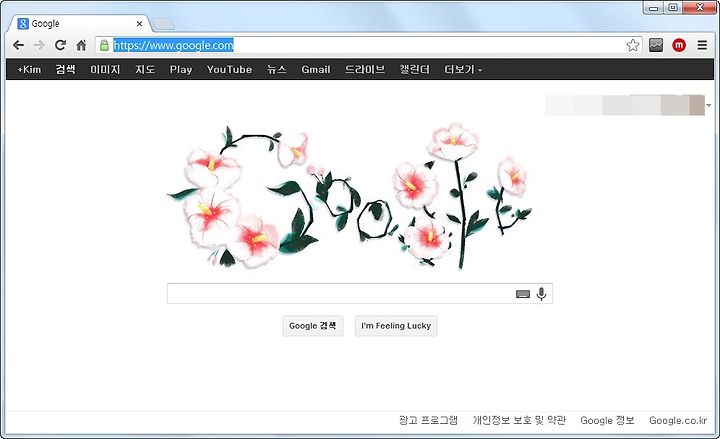Screen dimensions: 720x439
Task: Open the 검색 menu item
Action: click(65, 69)
